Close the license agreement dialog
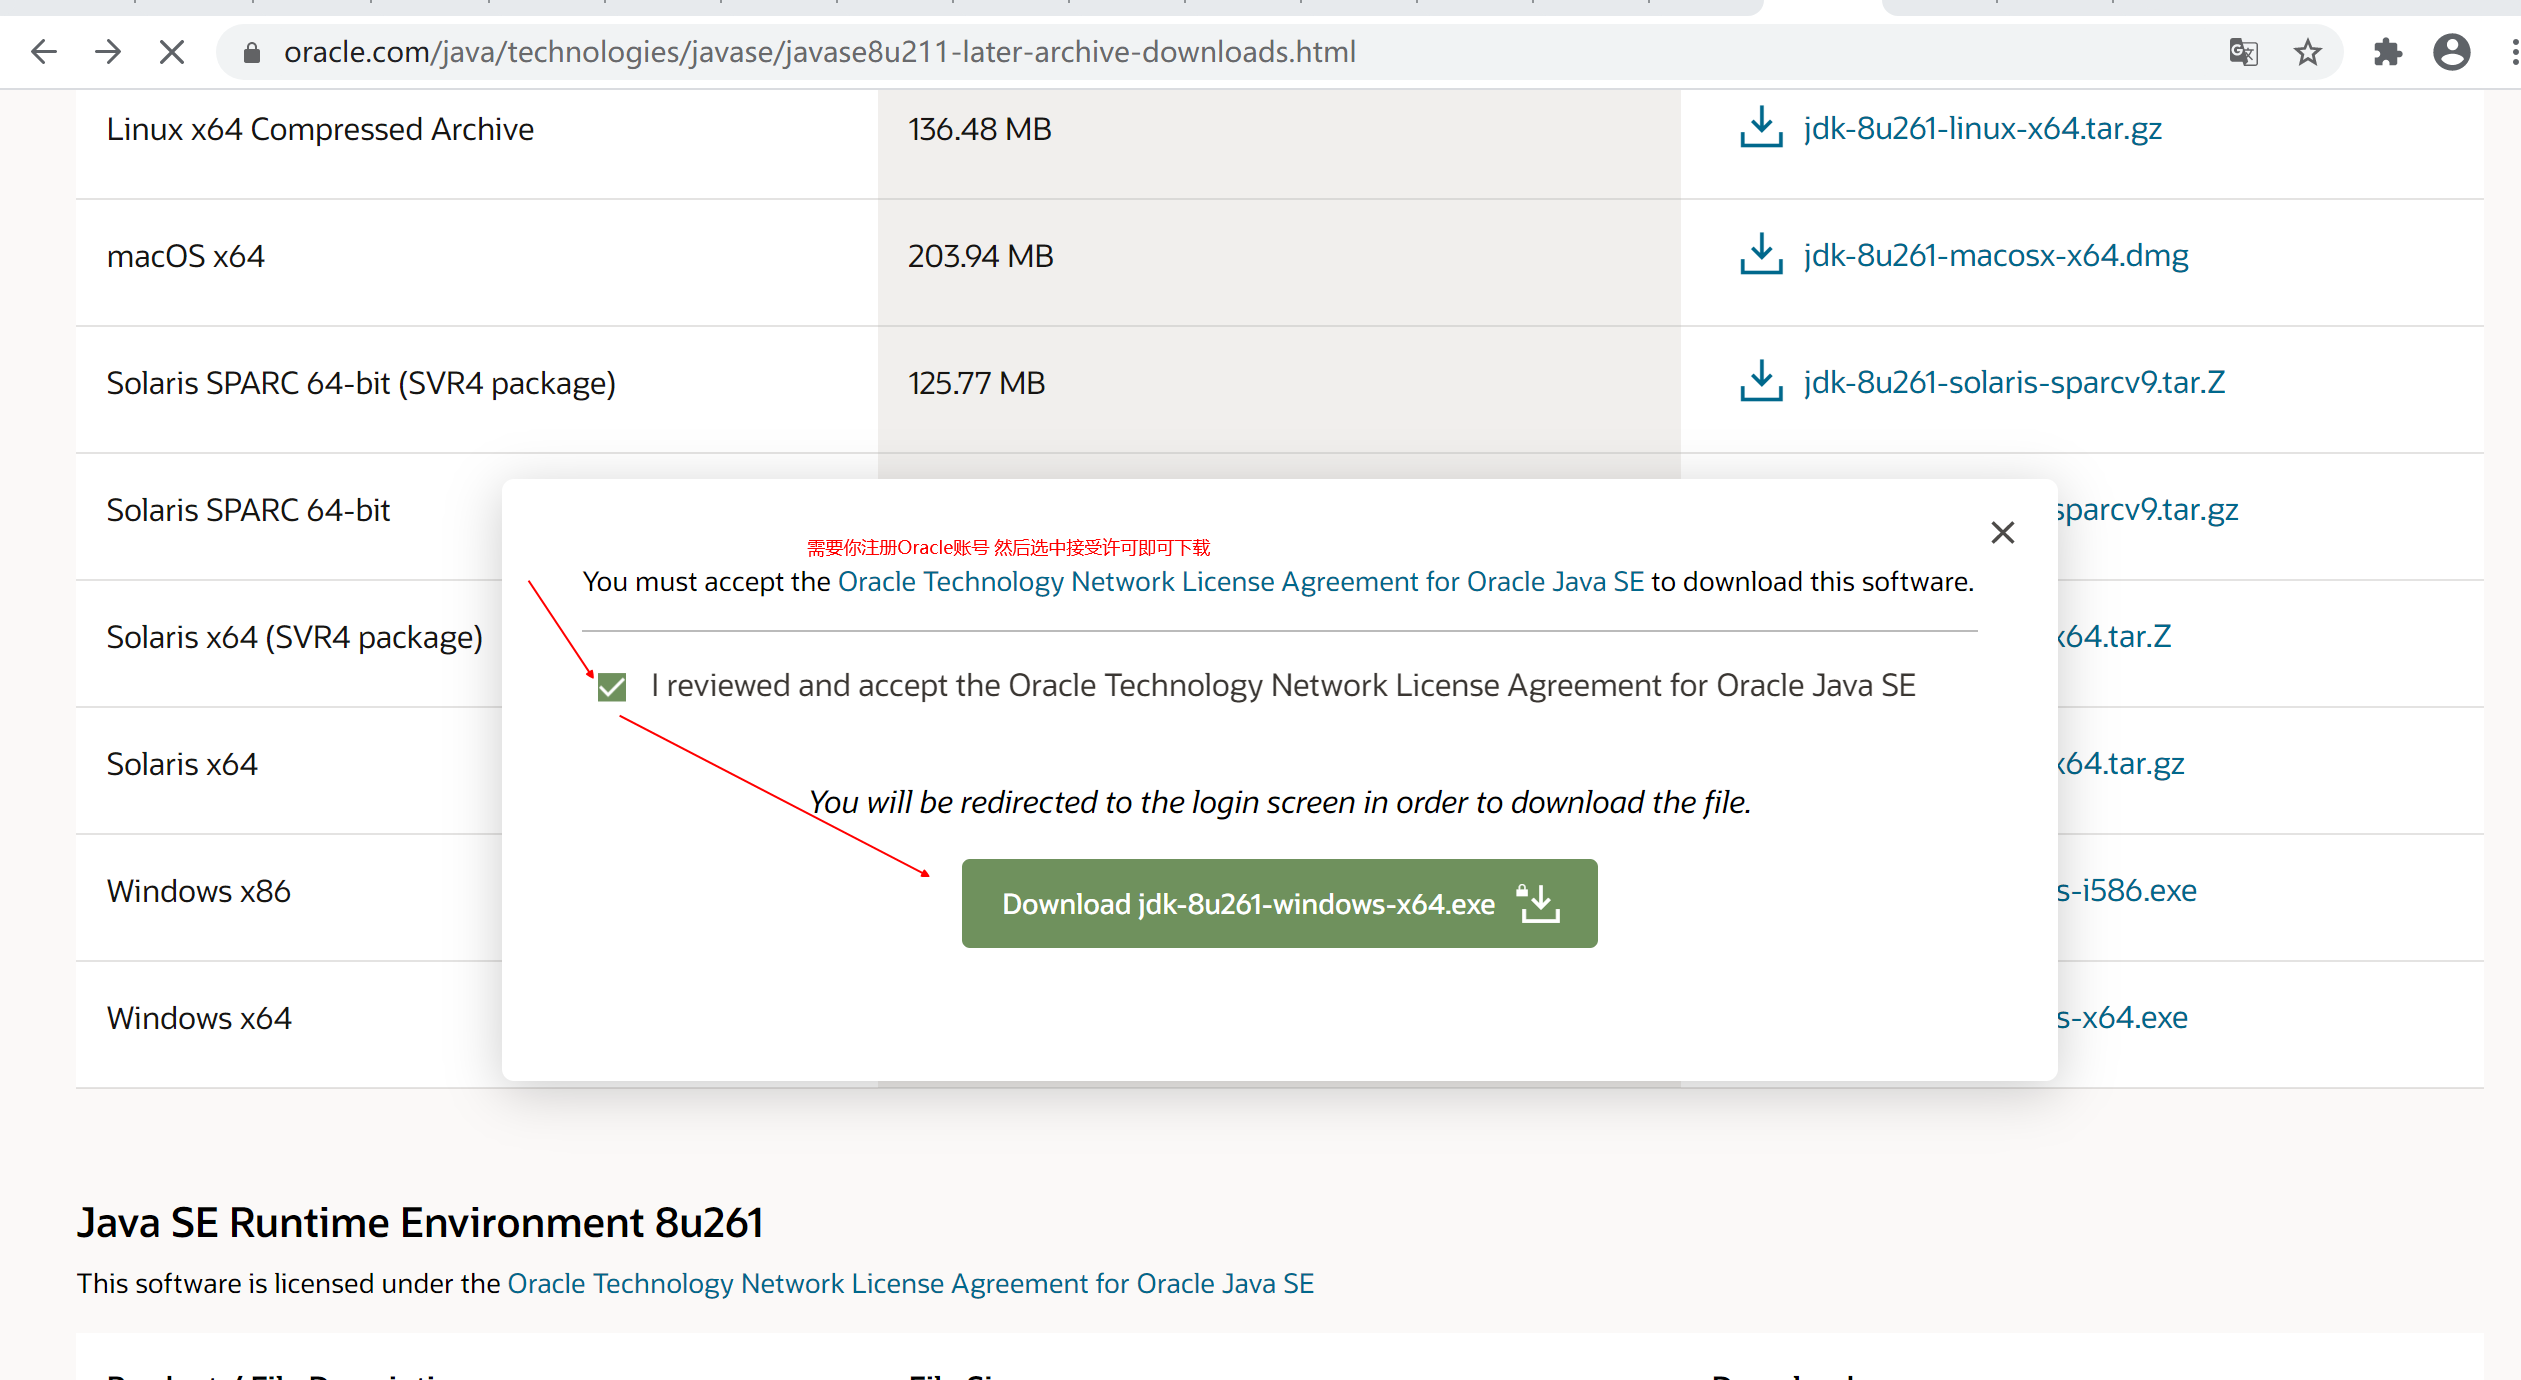Viewport: 2521px width, 1380px height. point(2002,533)
